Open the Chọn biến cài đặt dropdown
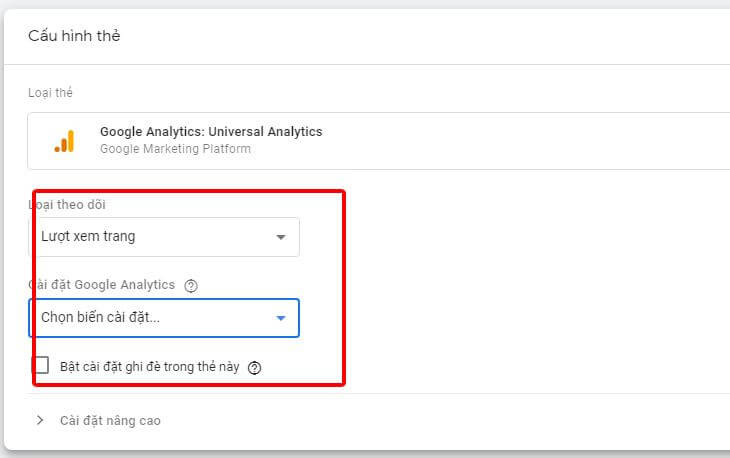The width and height of the screenshot is (730, 458). coord(164,318)
